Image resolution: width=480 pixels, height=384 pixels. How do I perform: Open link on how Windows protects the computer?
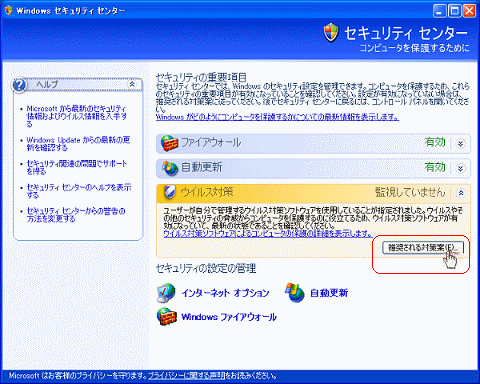277,117
